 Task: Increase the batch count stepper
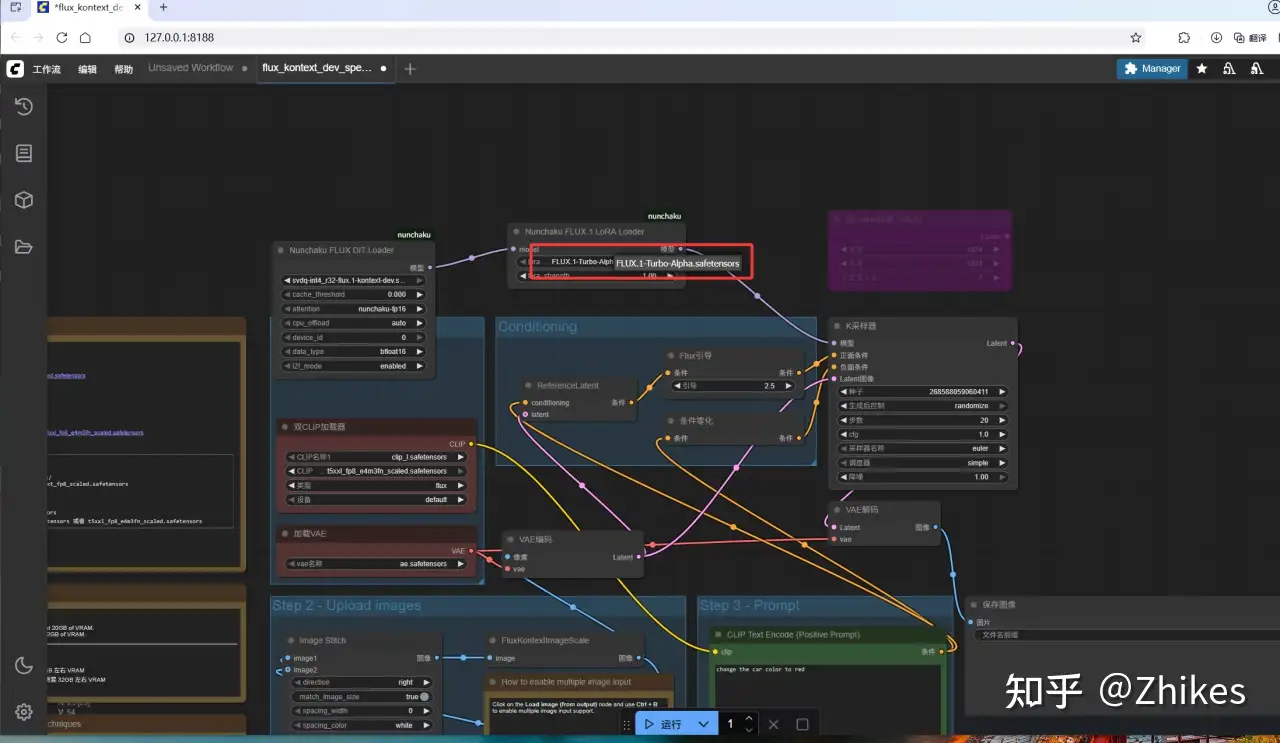click(749, 718)
